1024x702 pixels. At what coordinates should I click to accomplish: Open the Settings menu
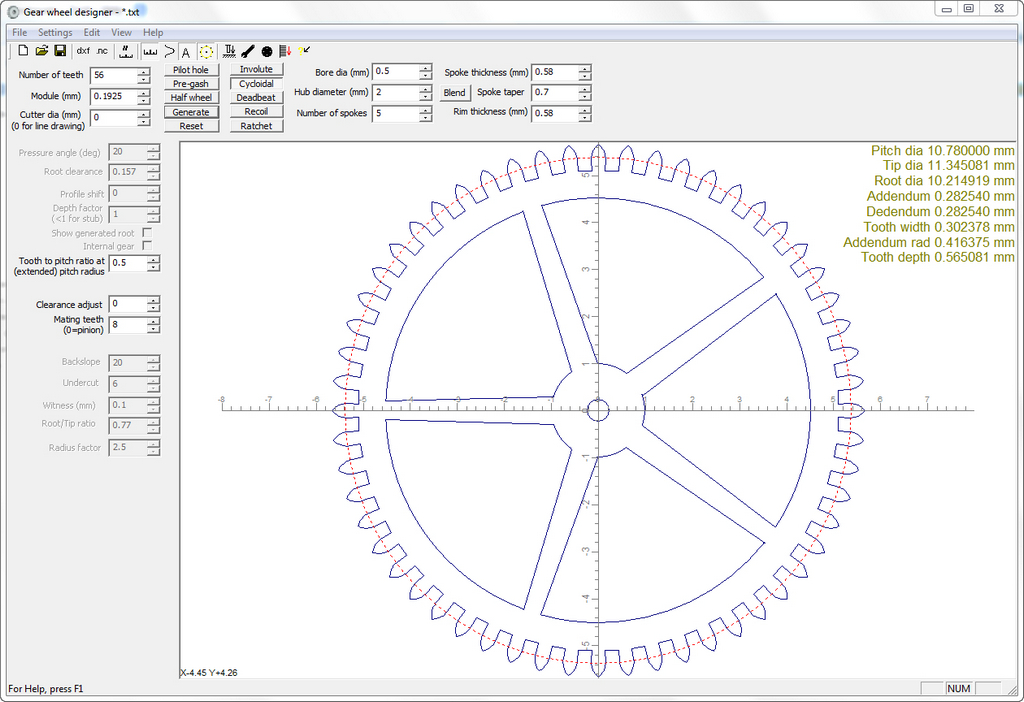pyautogui.click(x=55, y=33)
